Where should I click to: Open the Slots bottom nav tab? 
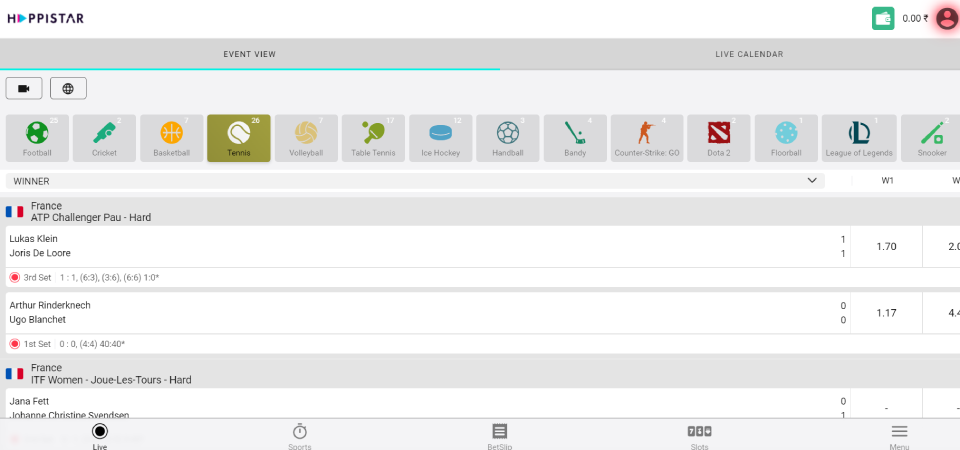(x=699, y=436)
